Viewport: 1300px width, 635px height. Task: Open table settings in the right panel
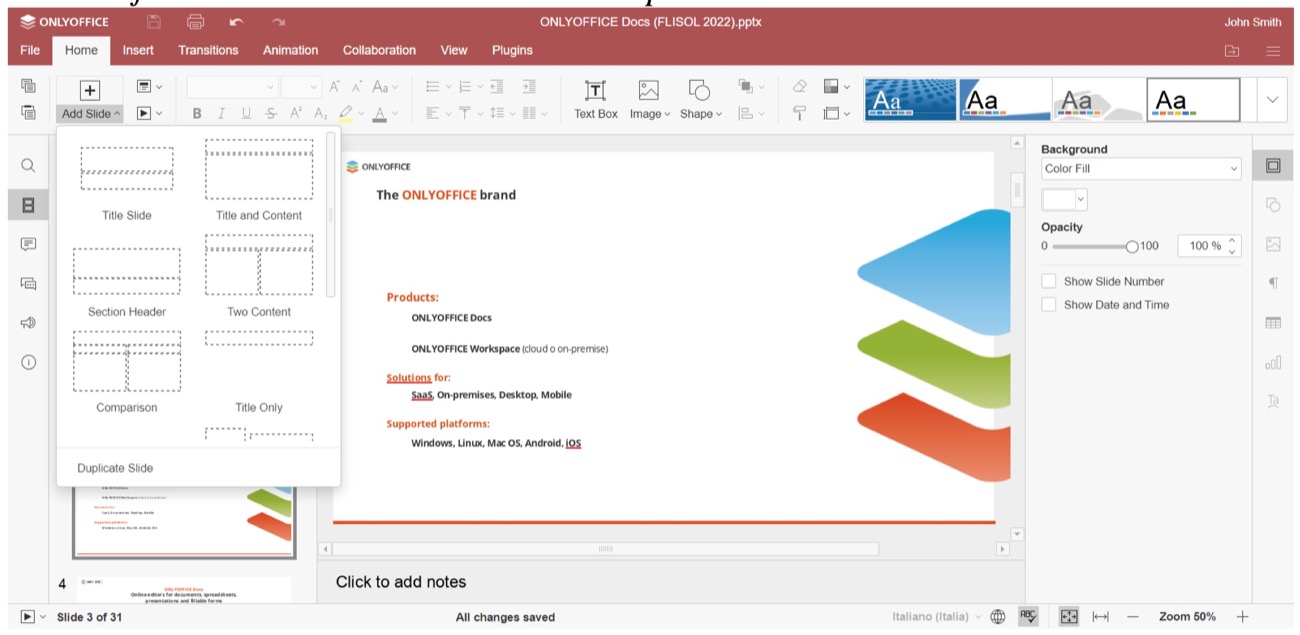pyautogui.click(x=1272, y=322)
